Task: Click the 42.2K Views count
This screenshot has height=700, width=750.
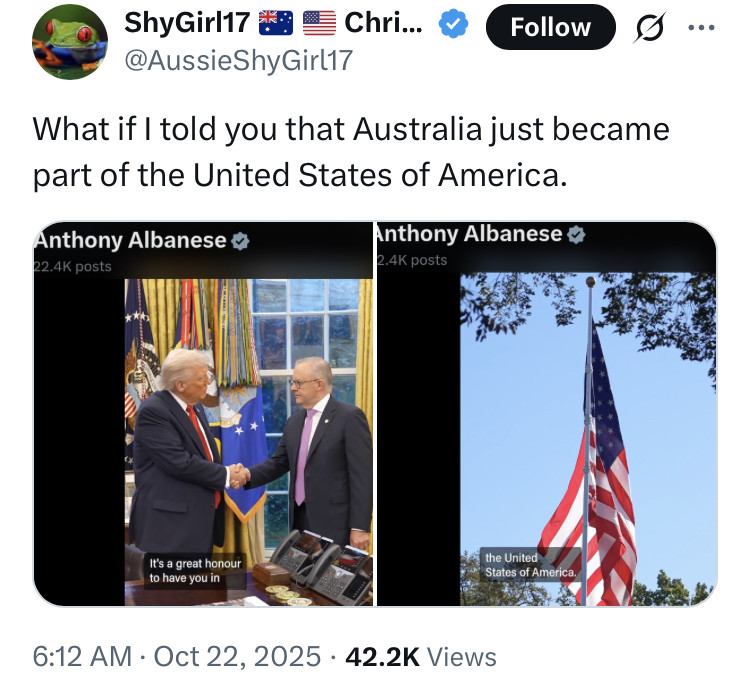Action: pos(421,656)
